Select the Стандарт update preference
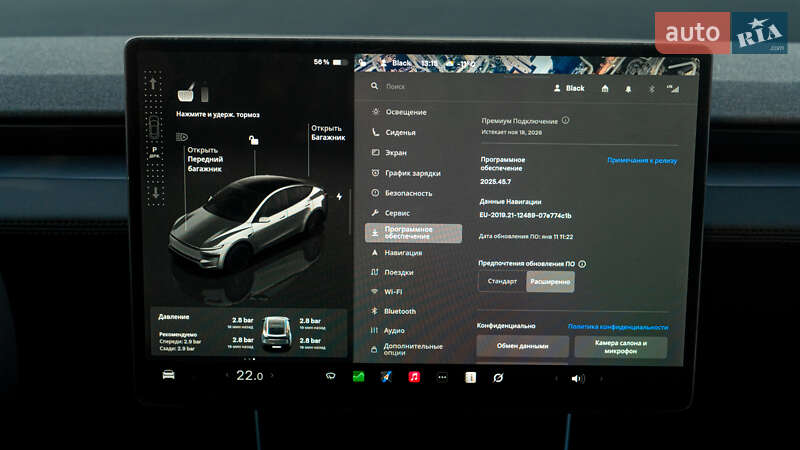This screenshot has width=800, height=450. tap(502, 282)
